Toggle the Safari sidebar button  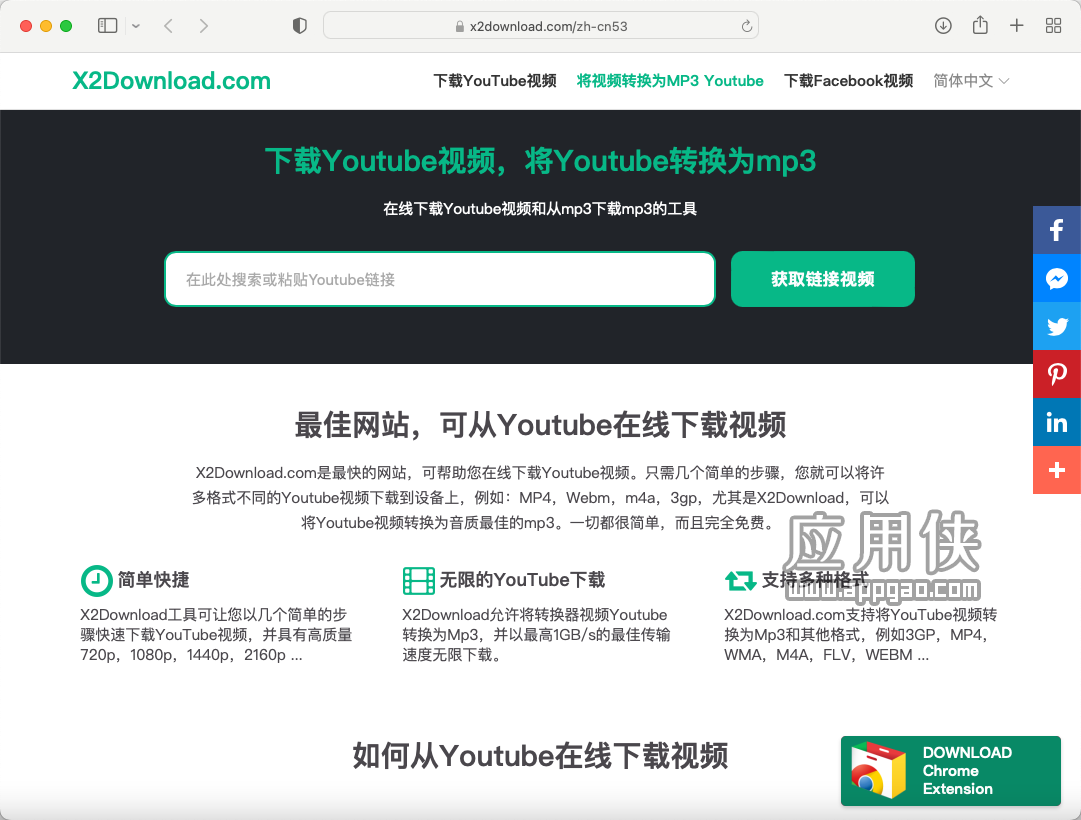click(x=108, y=26)
